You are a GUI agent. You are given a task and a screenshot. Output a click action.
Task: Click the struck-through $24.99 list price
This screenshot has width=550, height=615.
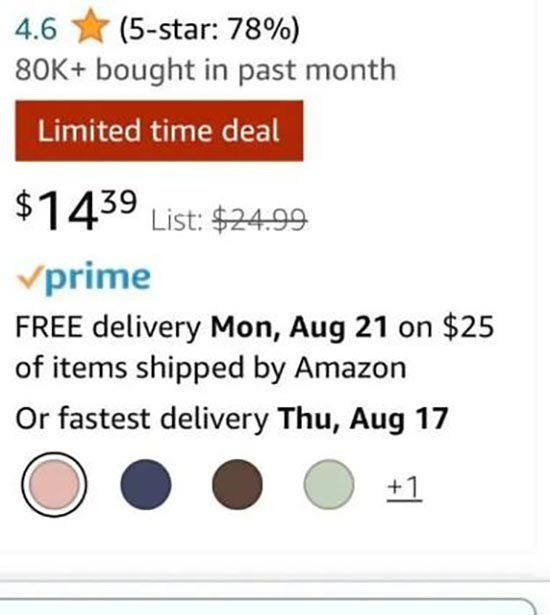[259, 220]
